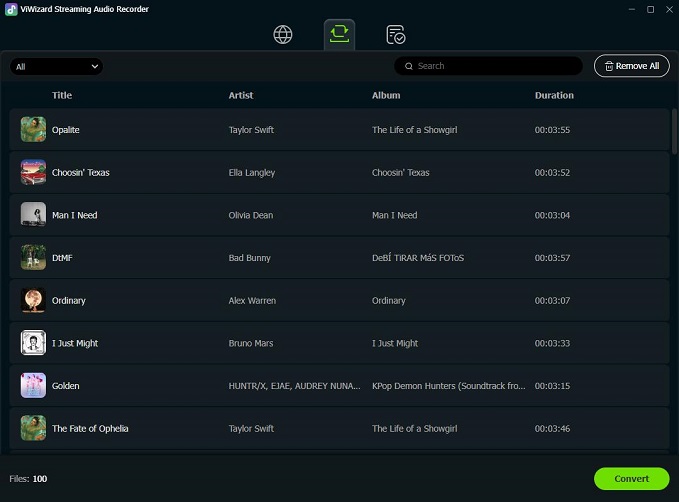Click the Artist column header
679x502 pixels.
pos(241,95)
